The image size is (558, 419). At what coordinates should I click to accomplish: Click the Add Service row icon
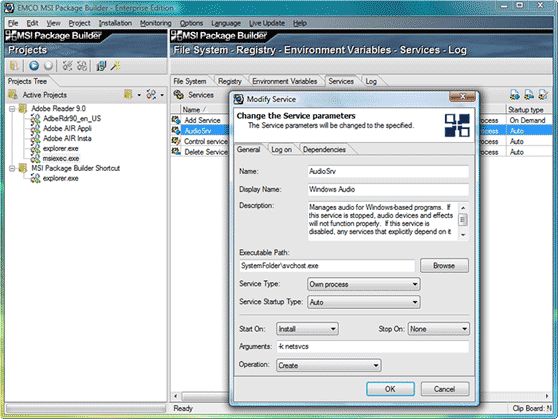point(176,120)
